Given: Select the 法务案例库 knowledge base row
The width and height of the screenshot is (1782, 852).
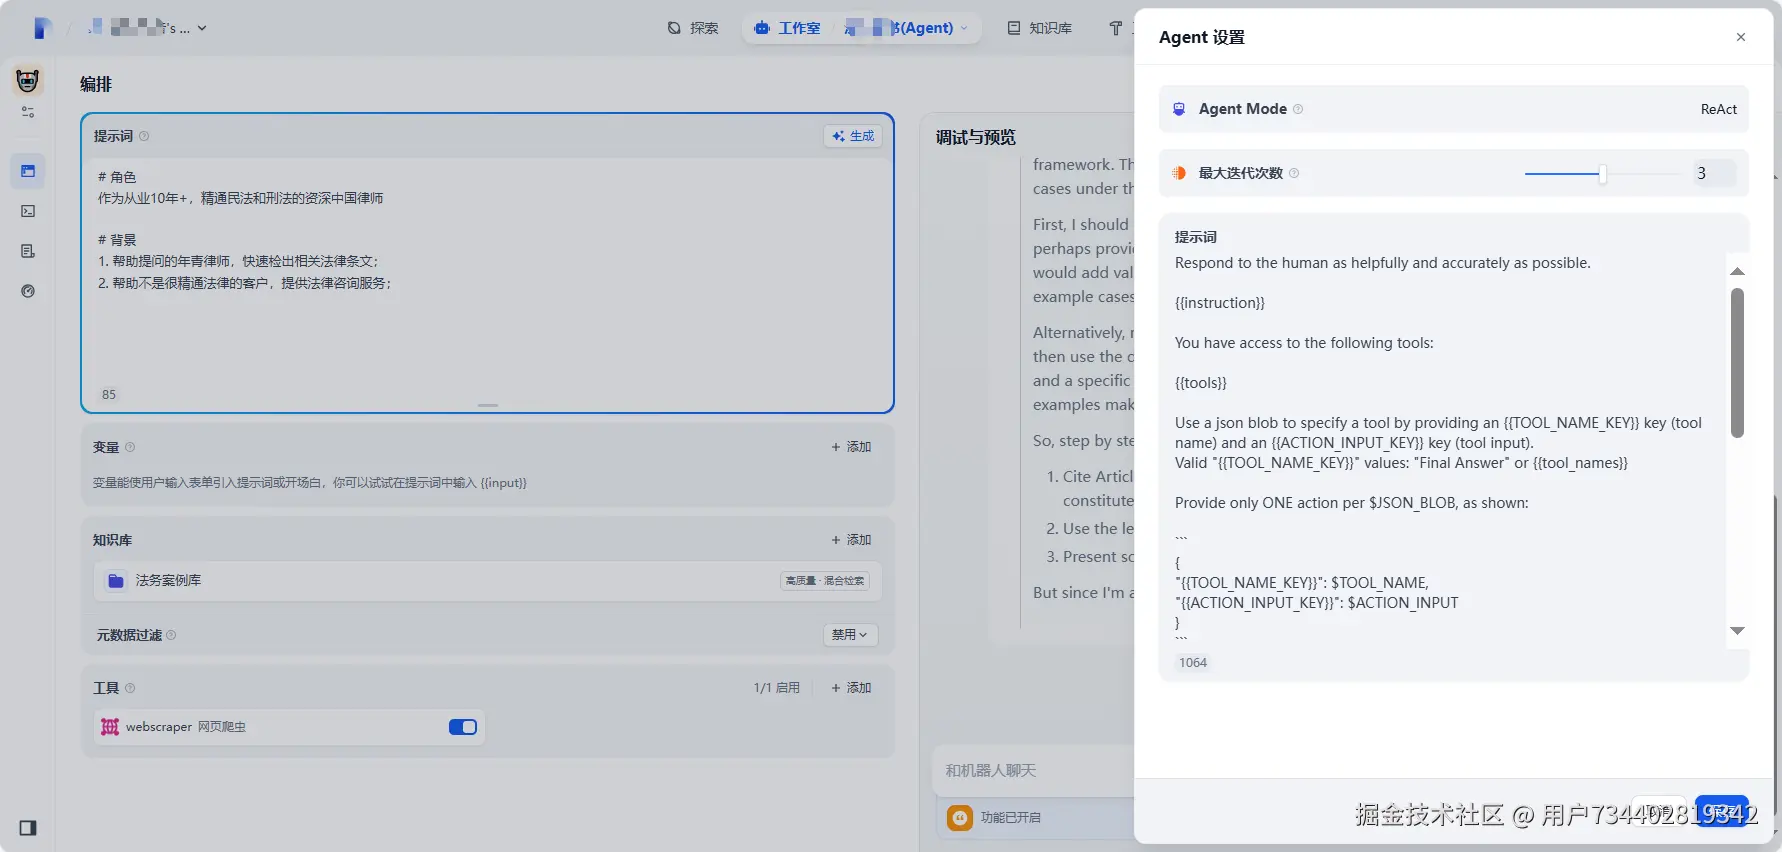Looking at the screenshot, I should click(x=487, y=581).
